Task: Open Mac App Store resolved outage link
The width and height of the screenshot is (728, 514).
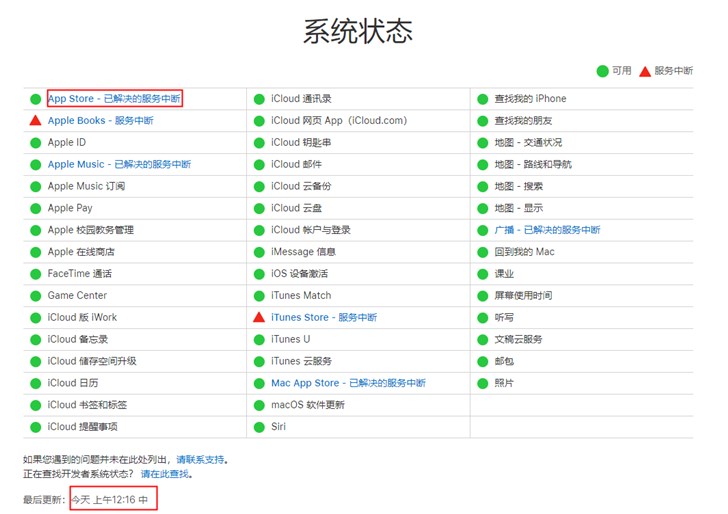Action: click(348, 383)
